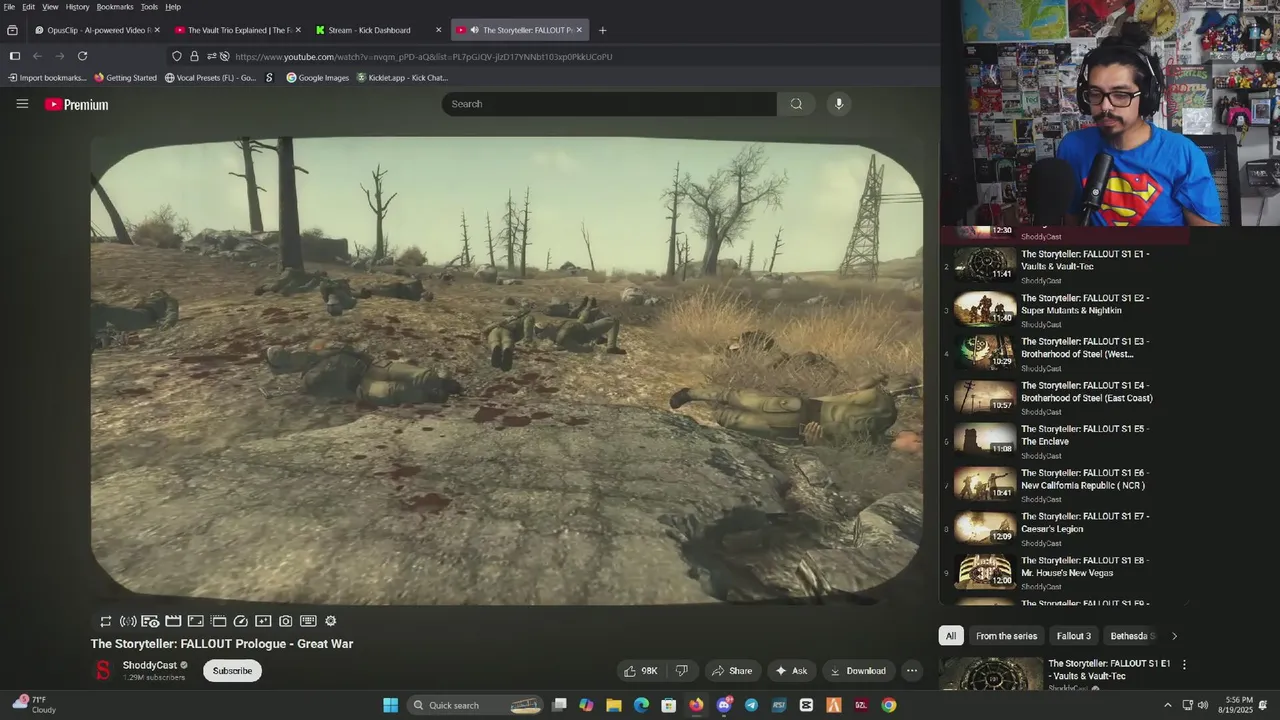Take a screenshot with camera icon

286,621
